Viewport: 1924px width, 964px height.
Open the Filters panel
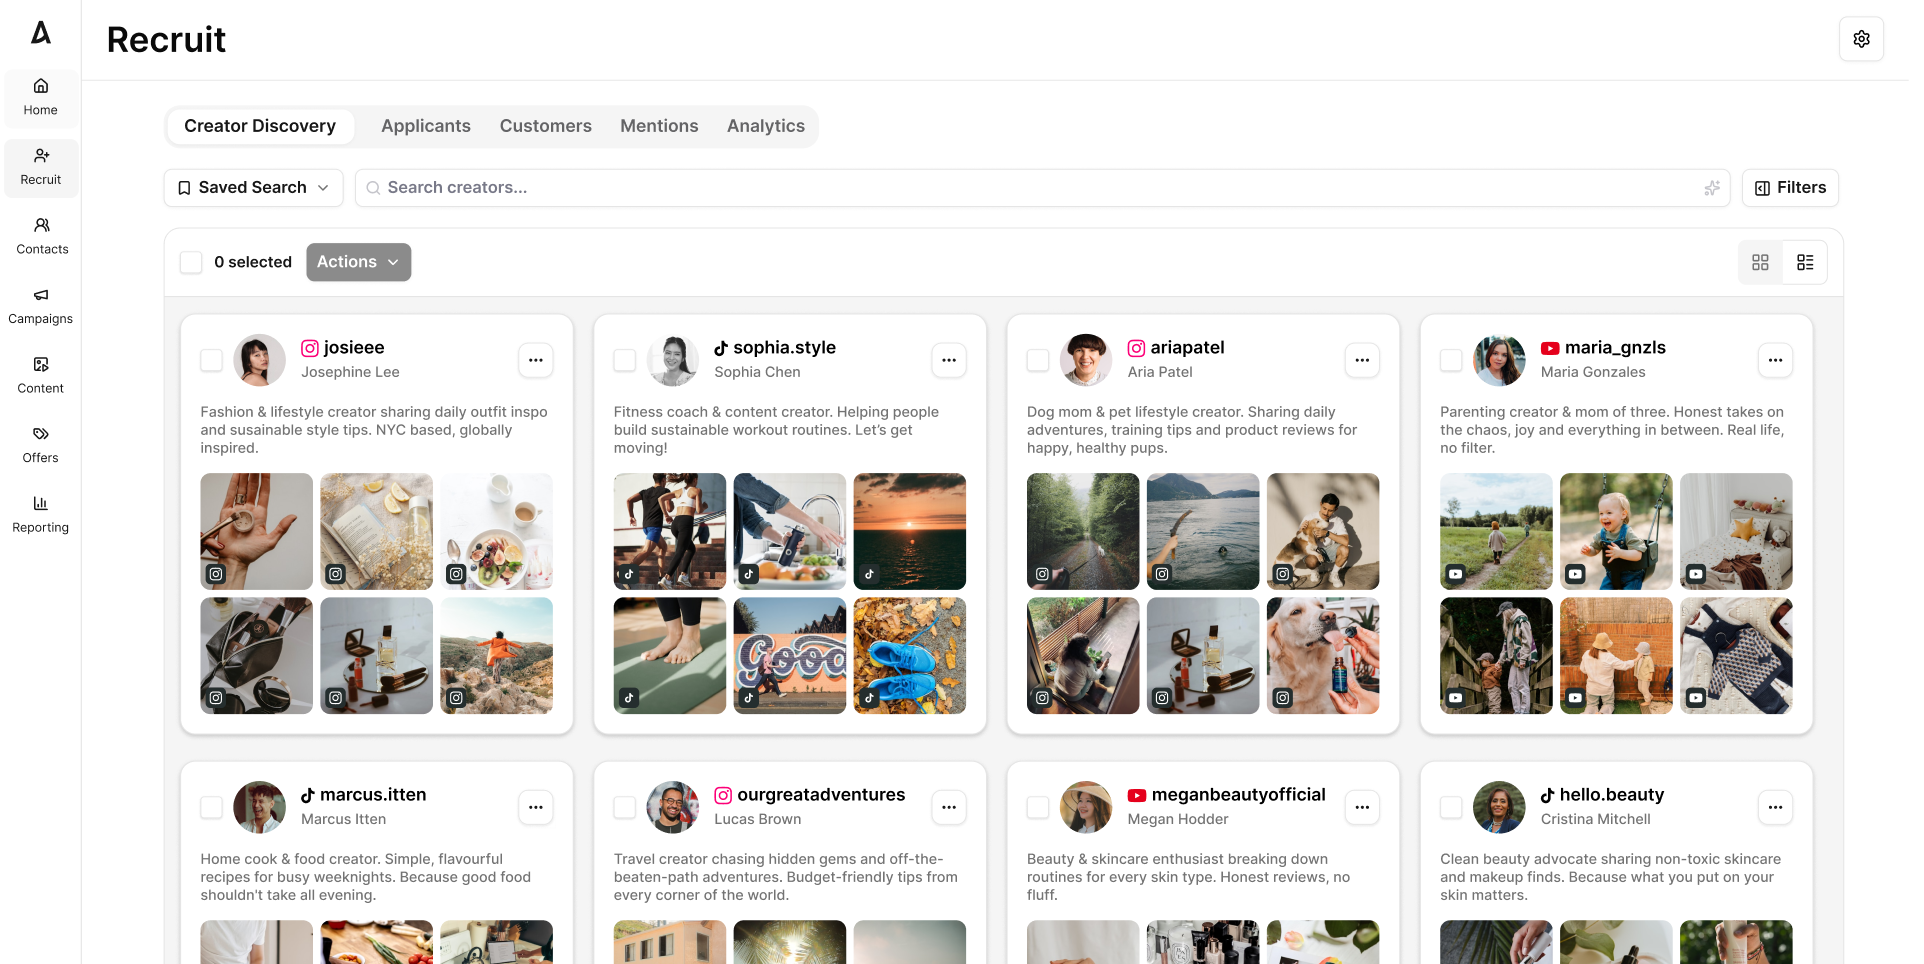1790,188
